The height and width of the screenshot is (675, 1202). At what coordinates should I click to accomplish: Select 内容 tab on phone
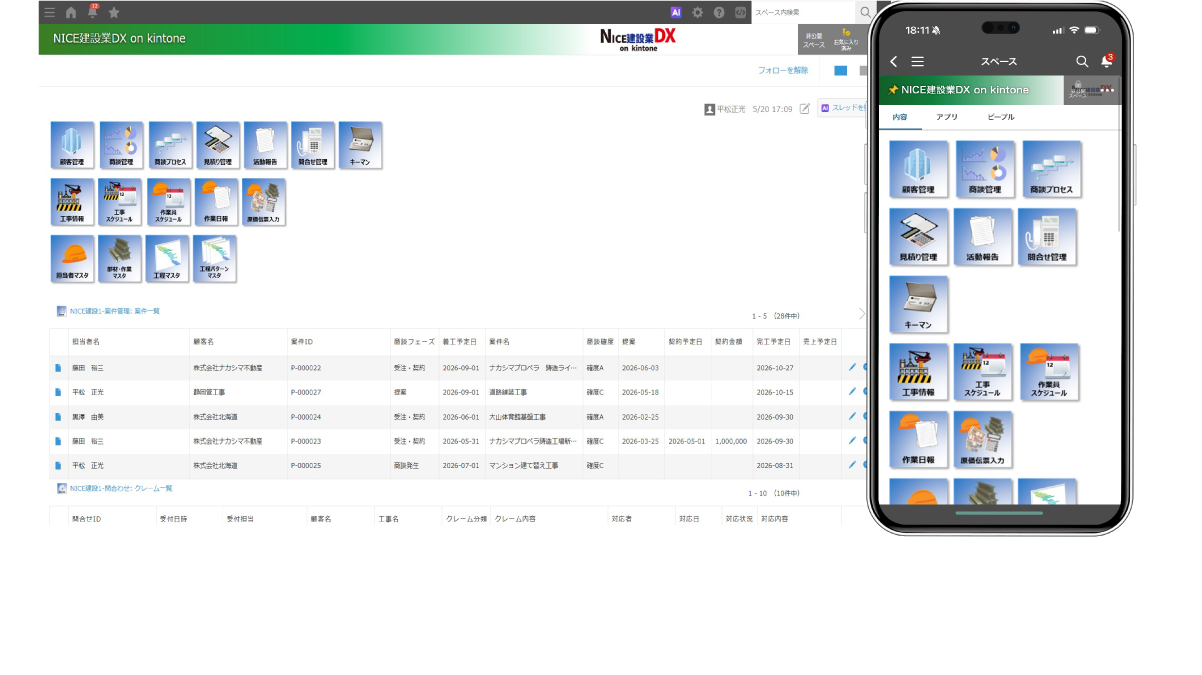point(900,117)
